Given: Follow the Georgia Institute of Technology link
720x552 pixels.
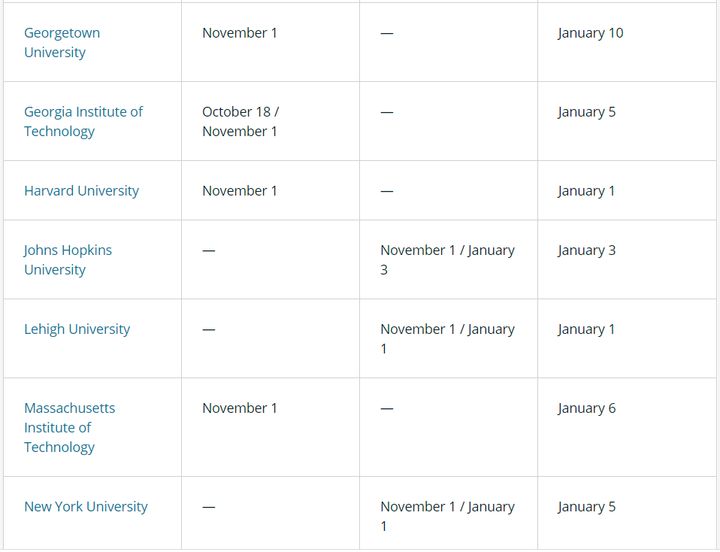Looking at the screenshot, I should [x=83, y=121].
